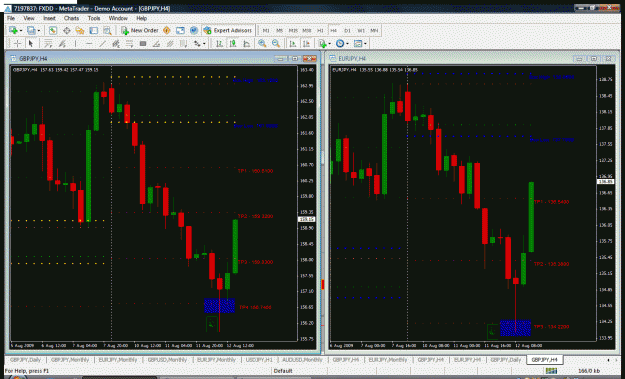This screenshot has height=379, width=625.
Task: Switch to the GBPUSD,Monthly chart tab
Action: pyautogui.click(x=167, y=360)
